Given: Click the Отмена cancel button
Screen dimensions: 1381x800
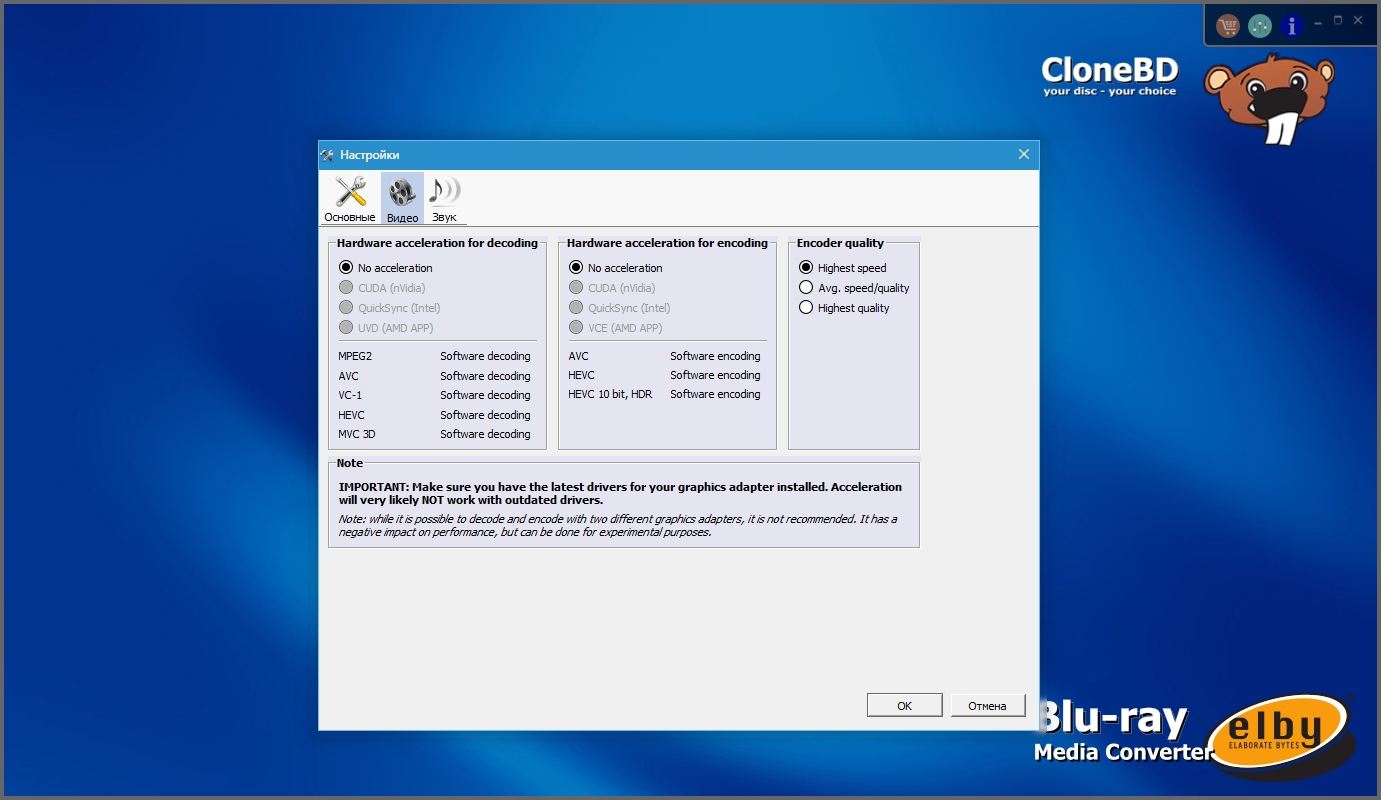Looking at the screenshot, I should tap(987, 705).
